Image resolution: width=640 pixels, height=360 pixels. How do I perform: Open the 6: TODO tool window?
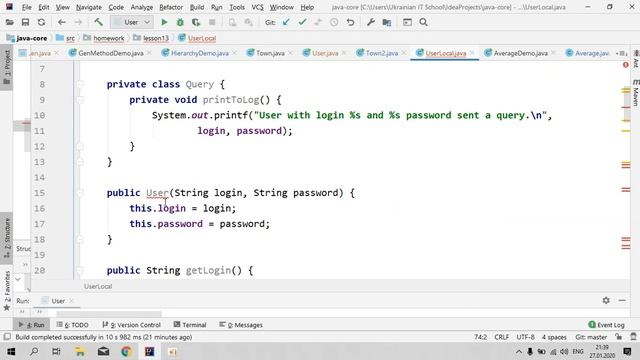tap(72, 325)
